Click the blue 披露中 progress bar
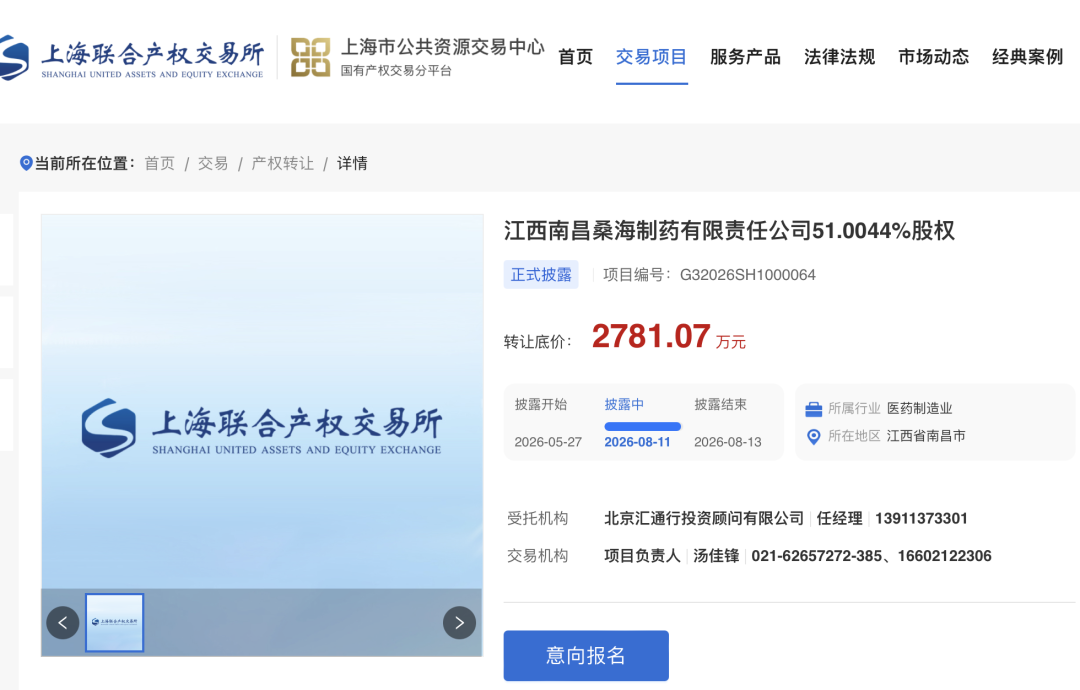 coord(643,426)
